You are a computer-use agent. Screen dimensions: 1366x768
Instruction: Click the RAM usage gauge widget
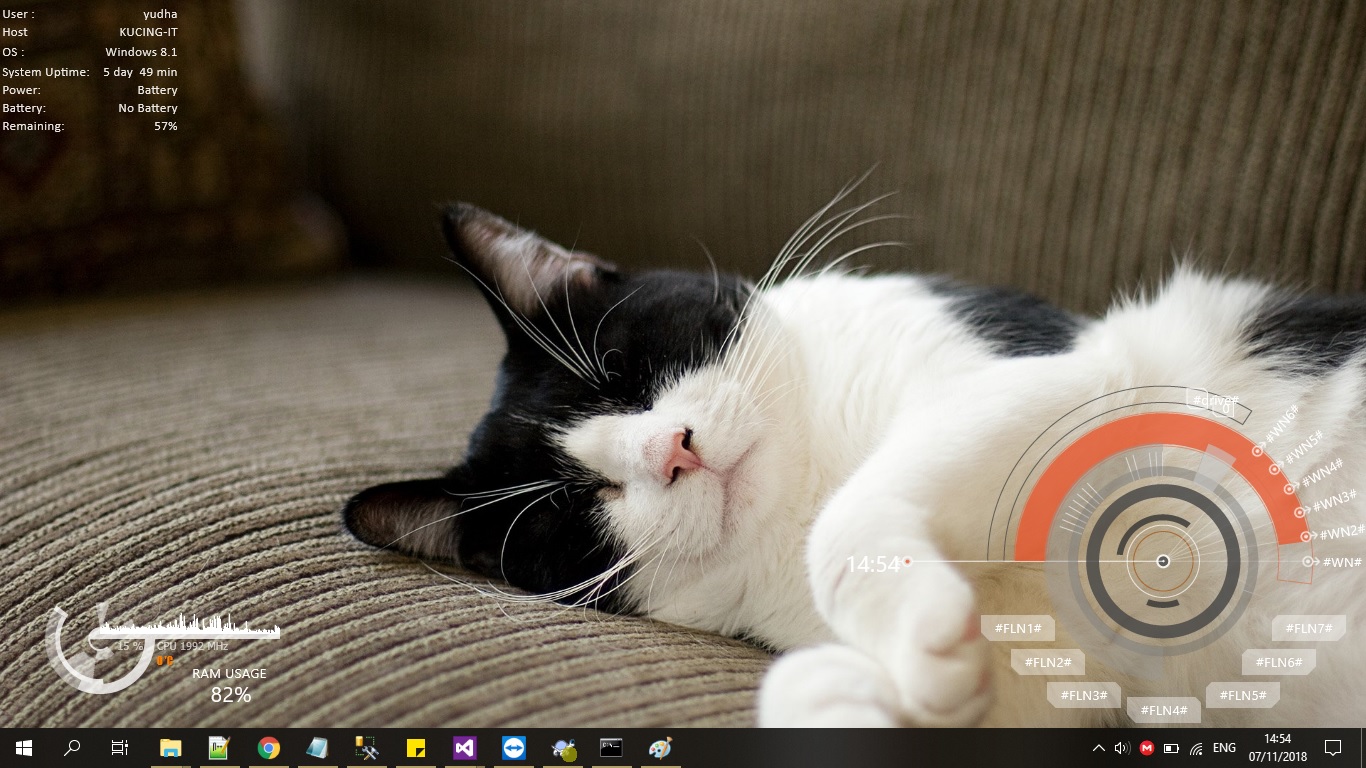click(x=230, y=685)
